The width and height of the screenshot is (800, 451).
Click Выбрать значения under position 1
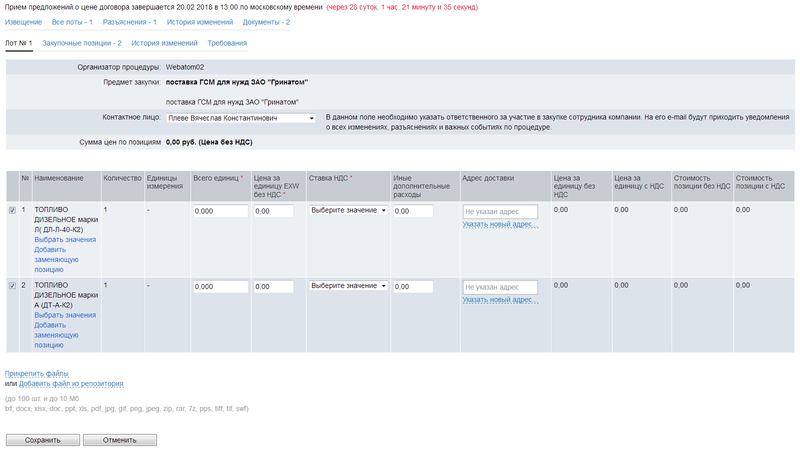(65, 240)
